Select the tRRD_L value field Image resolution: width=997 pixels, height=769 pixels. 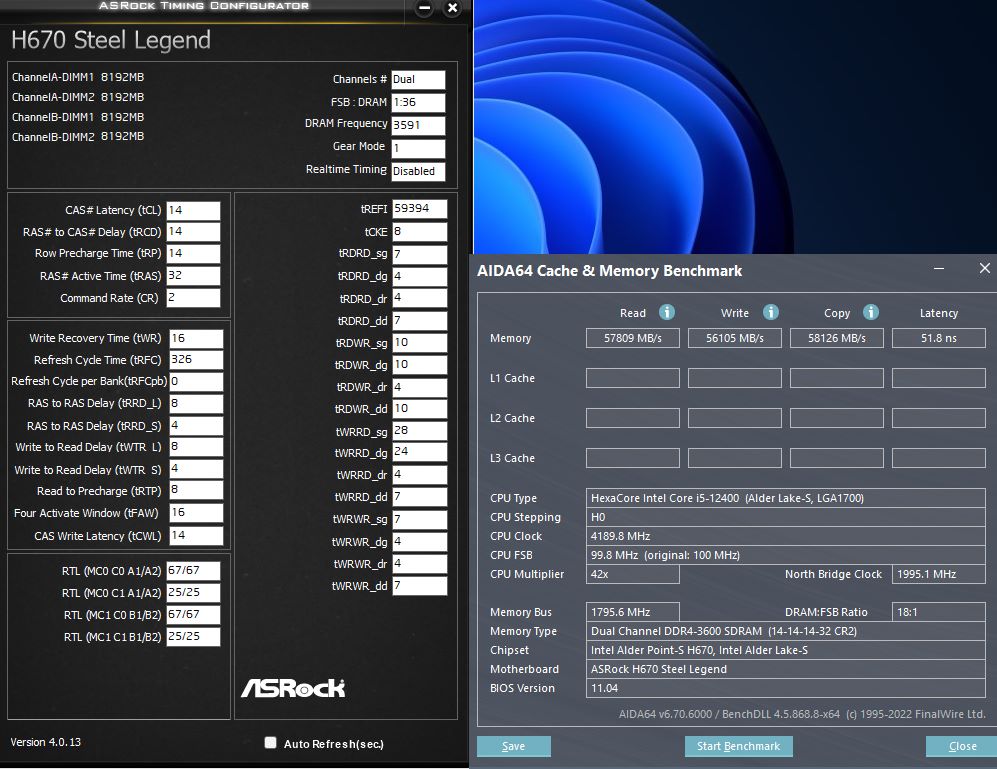point(196,403)
